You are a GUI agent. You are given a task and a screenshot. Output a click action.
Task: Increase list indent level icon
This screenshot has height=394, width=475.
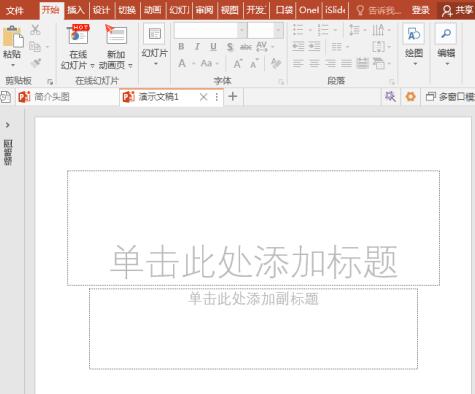314,46
